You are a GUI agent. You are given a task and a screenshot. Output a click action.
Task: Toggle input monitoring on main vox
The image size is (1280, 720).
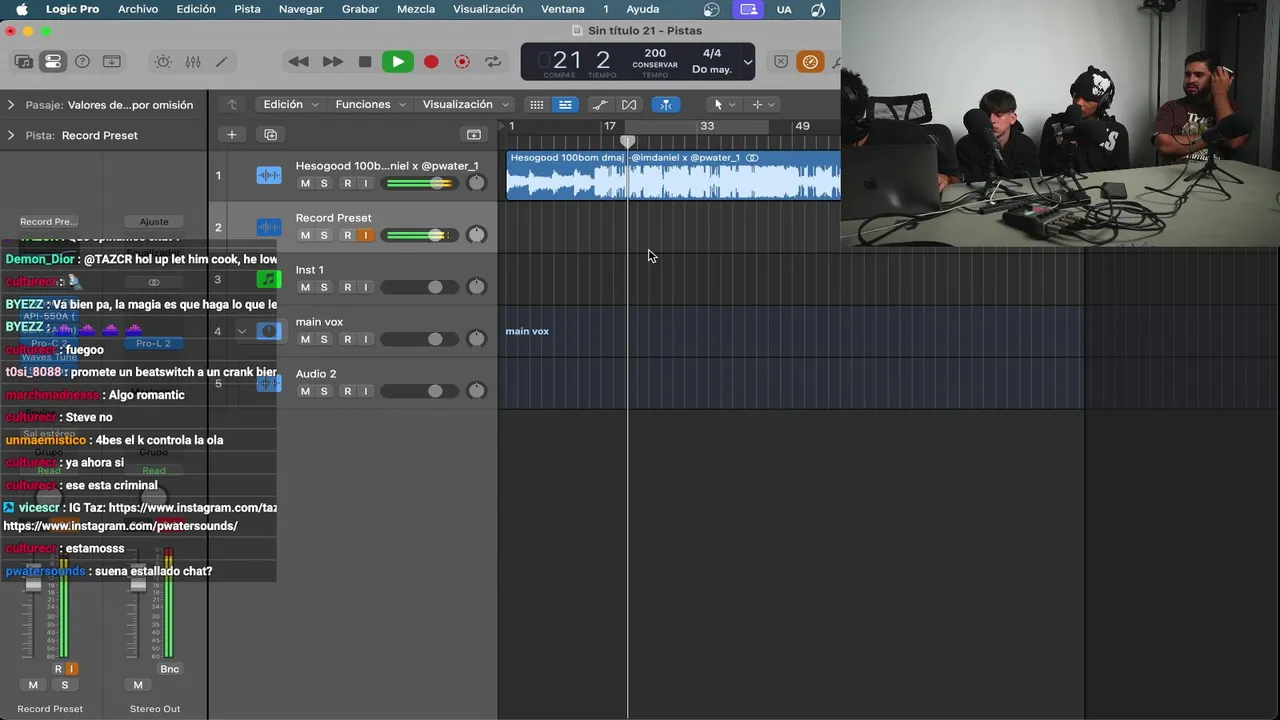coord(365,339)
